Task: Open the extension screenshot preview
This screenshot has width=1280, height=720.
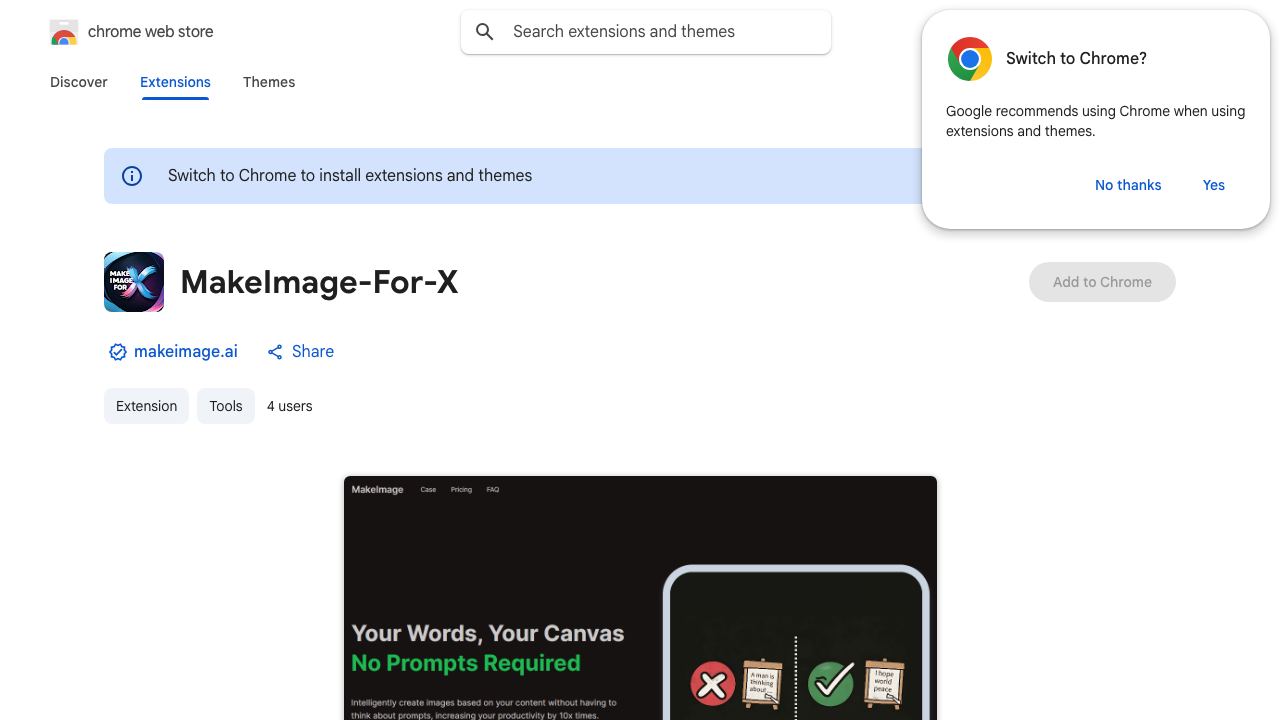Action: [x=640, y=598]
